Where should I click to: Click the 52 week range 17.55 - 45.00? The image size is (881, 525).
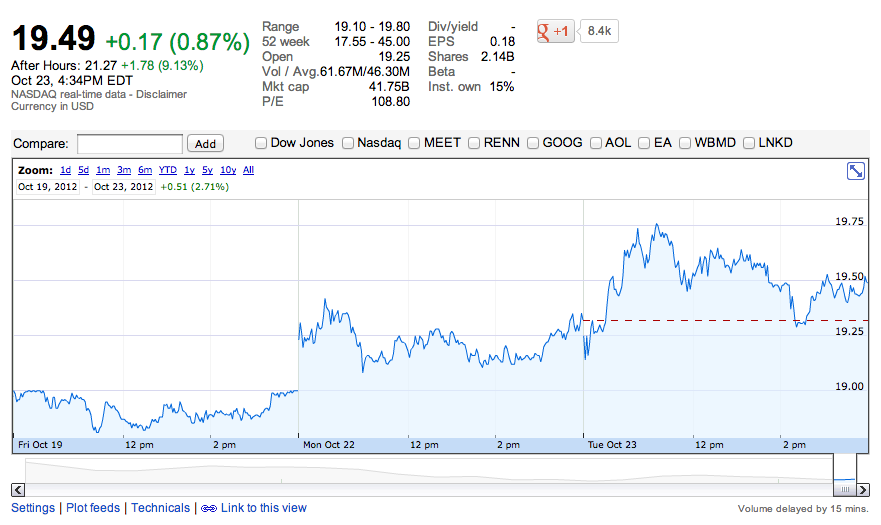click(x=372, y=42)
